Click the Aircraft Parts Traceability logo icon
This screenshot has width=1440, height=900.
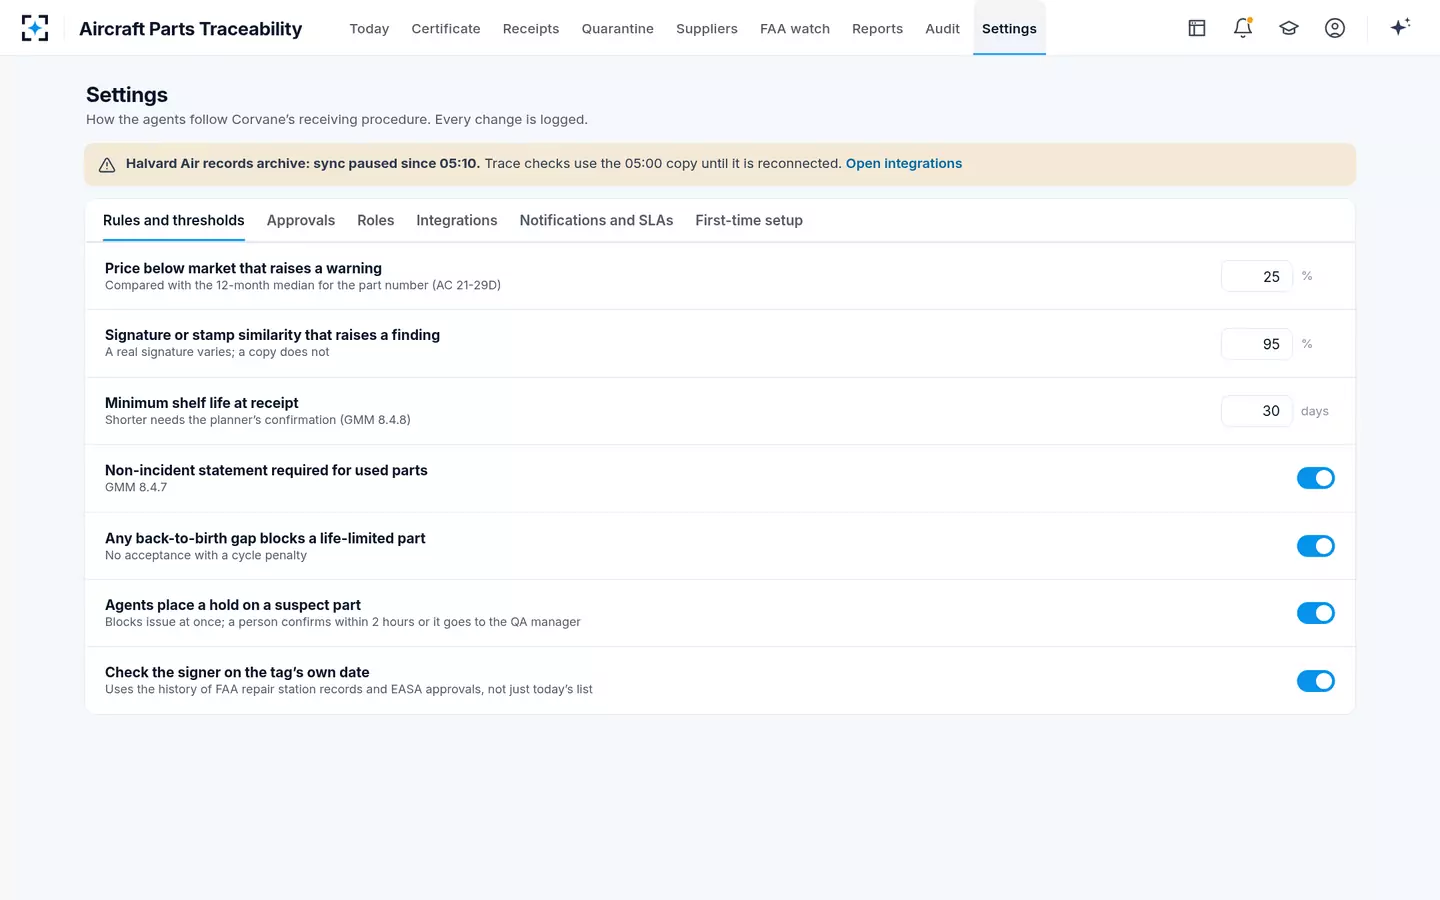pos(35,28)
